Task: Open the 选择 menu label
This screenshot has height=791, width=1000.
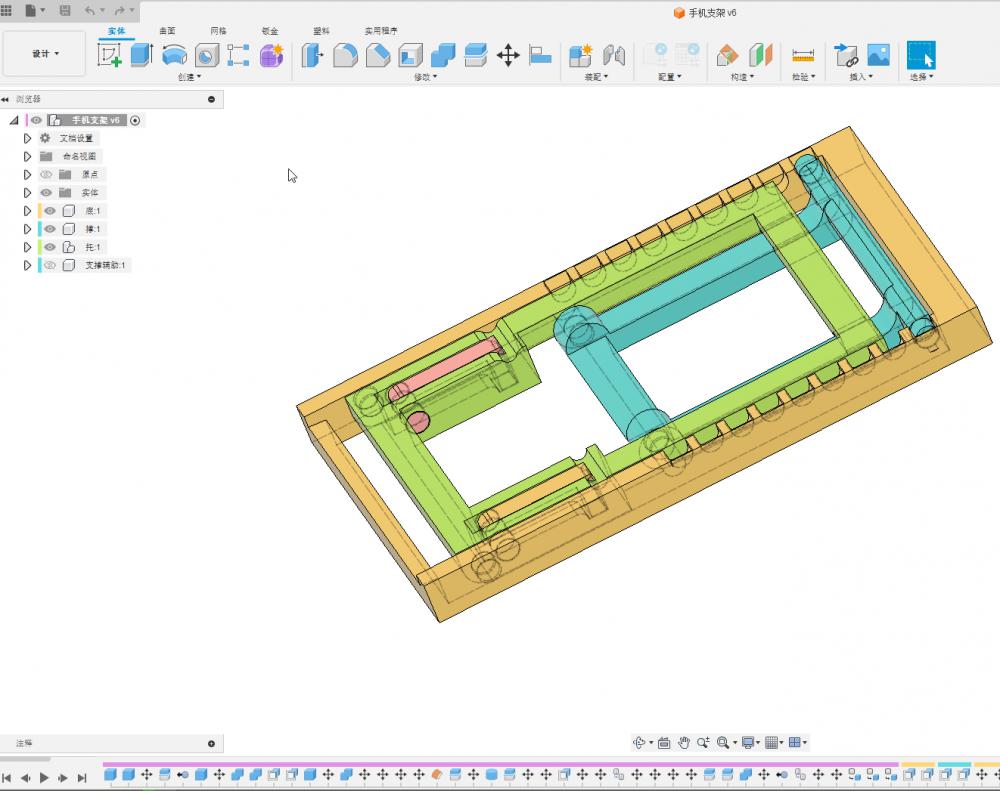Action: tap(922, 77)
